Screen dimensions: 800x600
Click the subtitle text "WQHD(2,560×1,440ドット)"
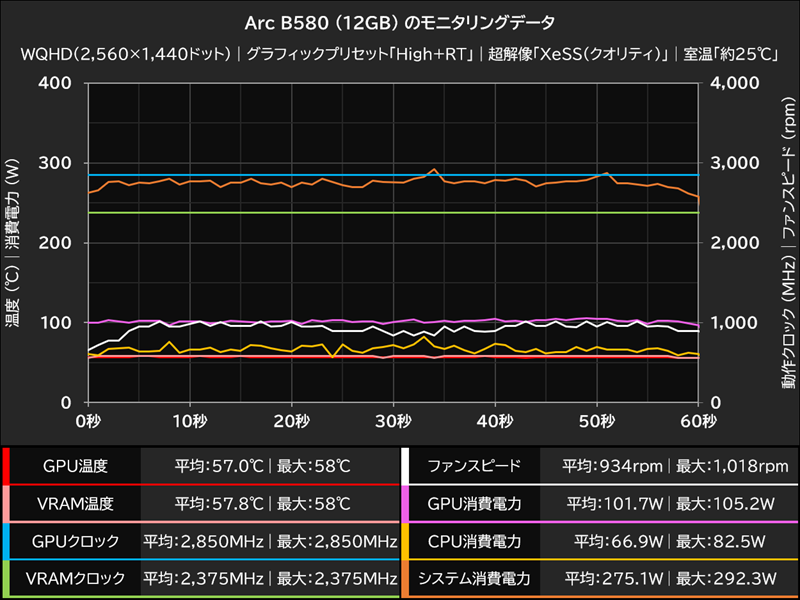[126, 54]
